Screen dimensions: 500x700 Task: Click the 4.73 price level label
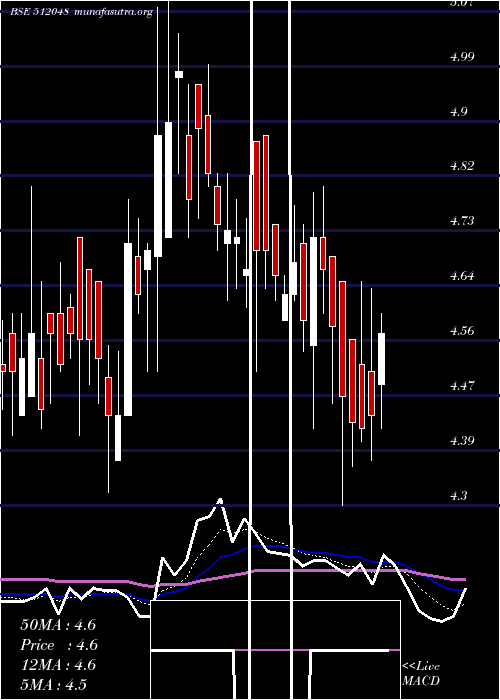[x=462, y=221]
